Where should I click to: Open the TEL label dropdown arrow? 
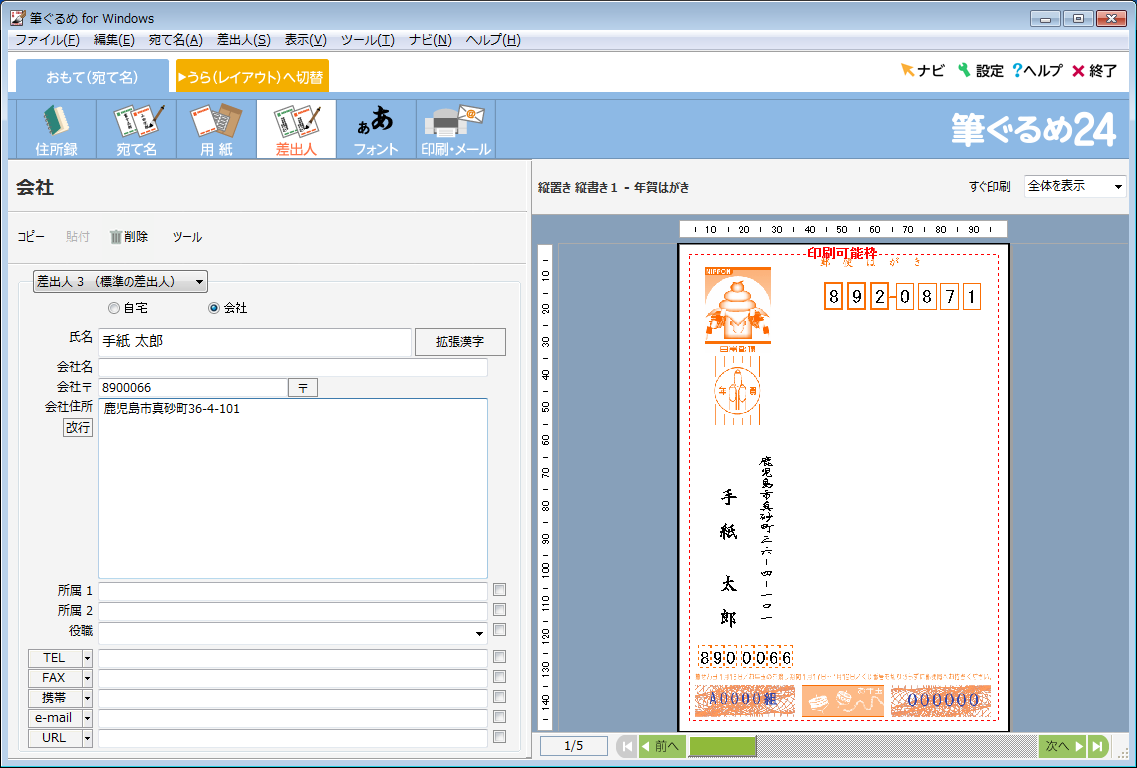coord(87,658)
